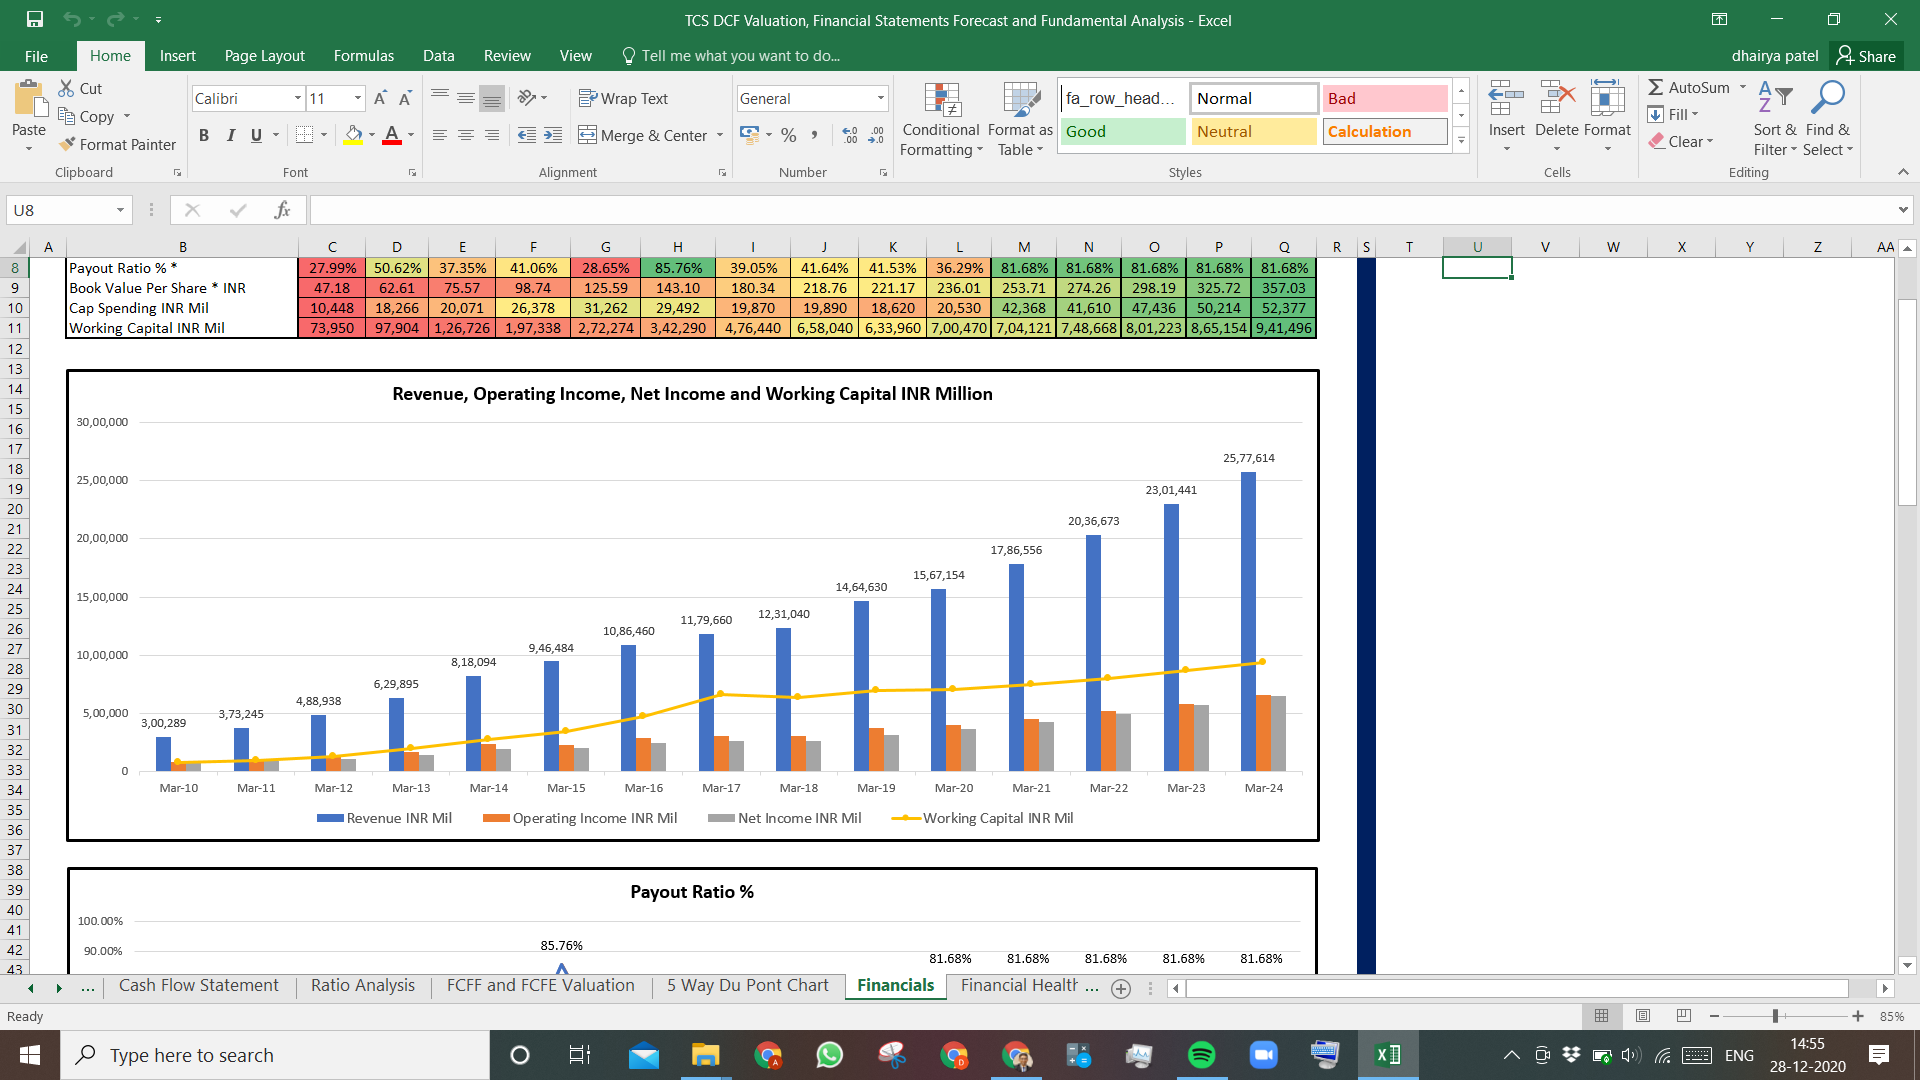Viewport: 1920px width, 1080px height.
Task: Click Decrease Decimal icon
Action: coord(876,135)
